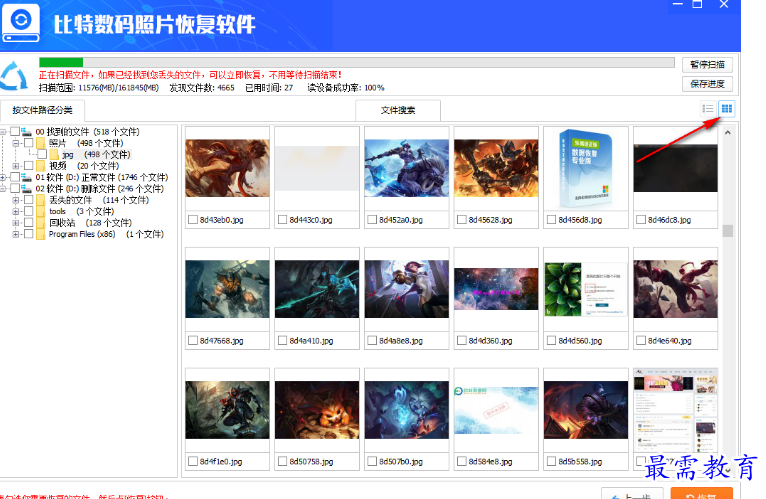
Task: Click file name 8d4f1e0.jpg
Action: point(221,461)
